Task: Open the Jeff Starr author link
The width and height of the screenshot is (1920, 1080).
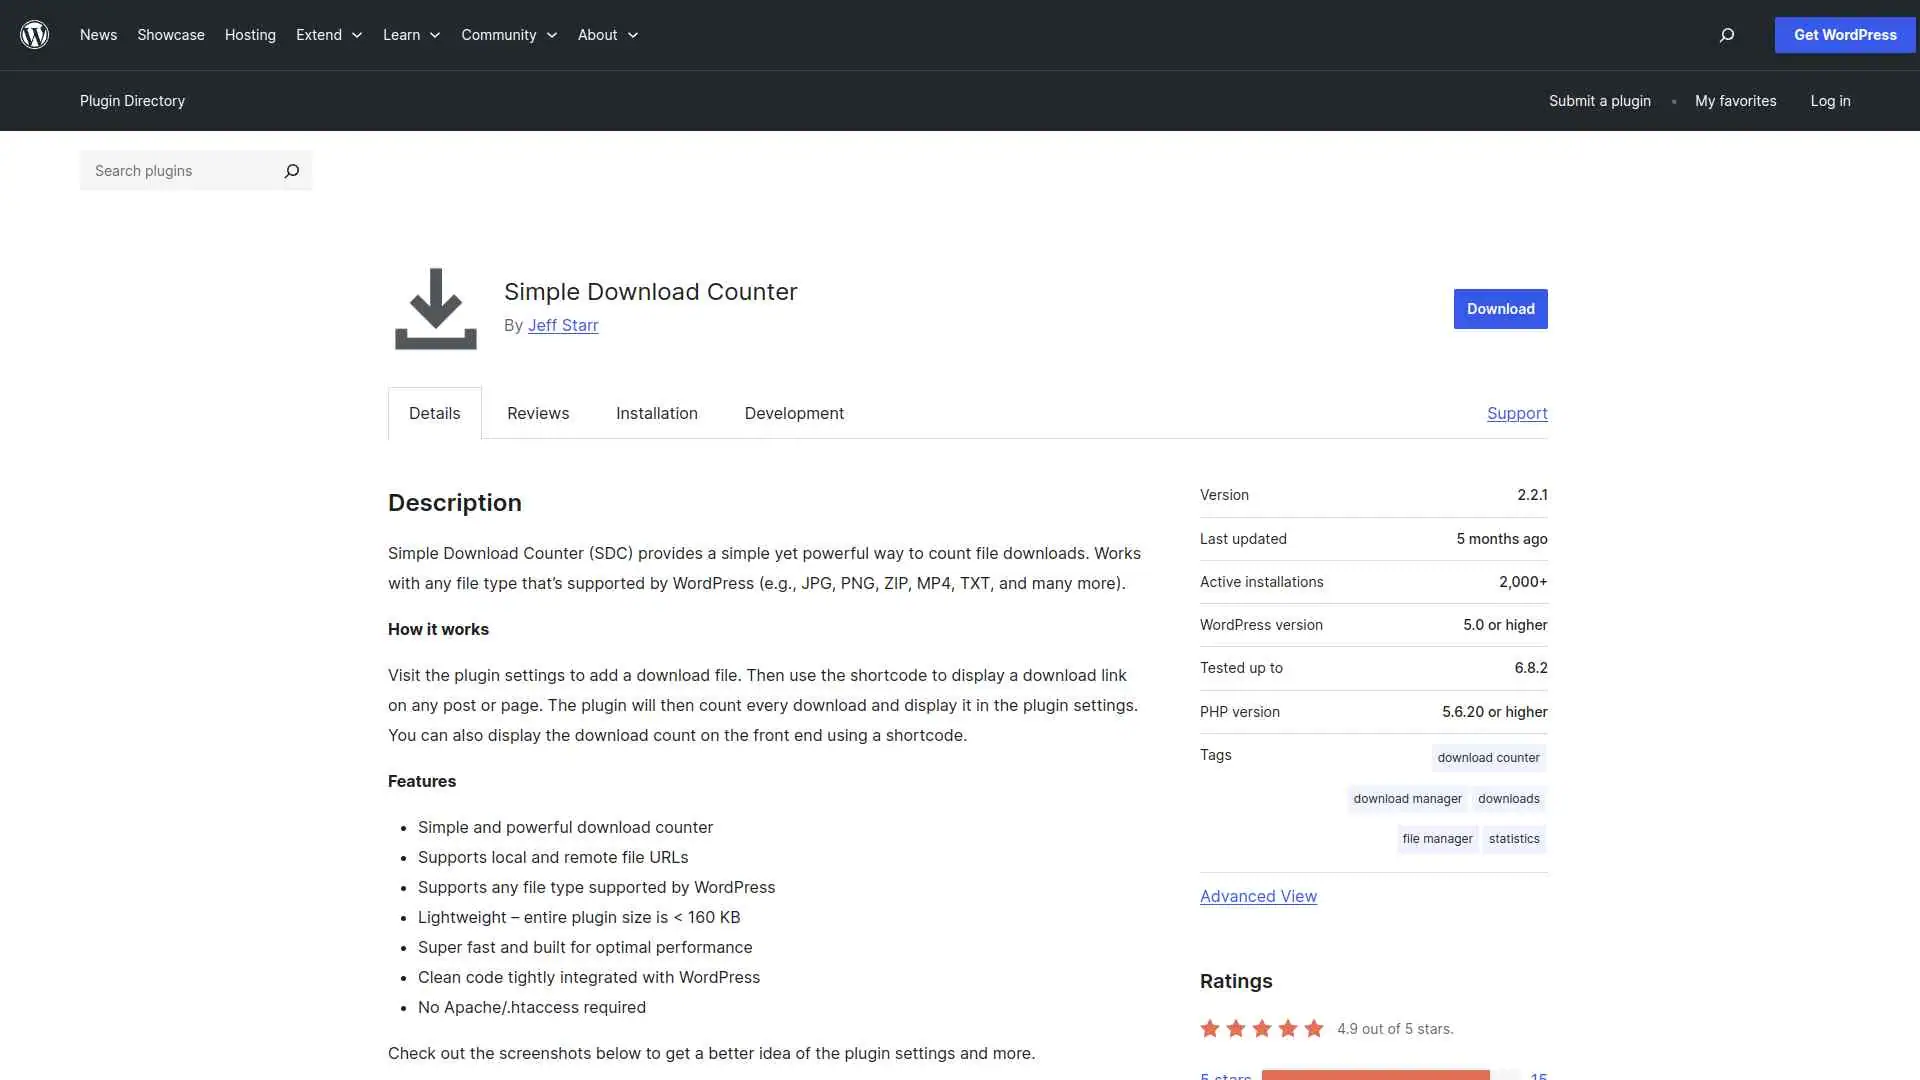Action: click(563, 325)
